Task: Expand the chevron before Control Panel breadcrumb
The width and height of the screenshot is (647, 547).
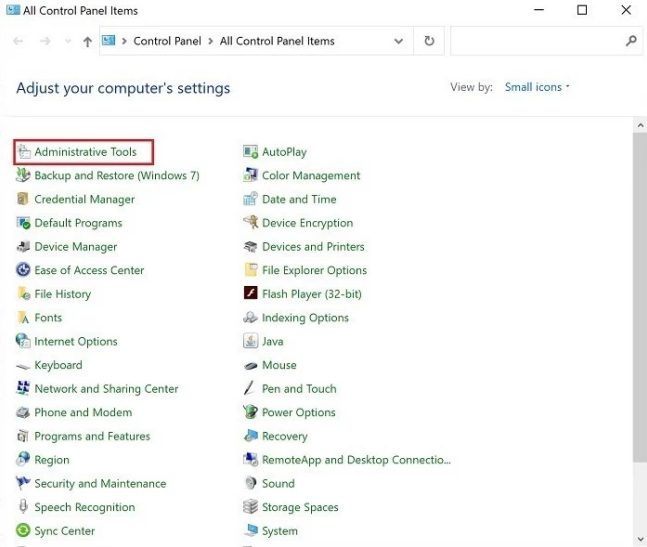Action: pyautogui.click(x=124, y=41)
